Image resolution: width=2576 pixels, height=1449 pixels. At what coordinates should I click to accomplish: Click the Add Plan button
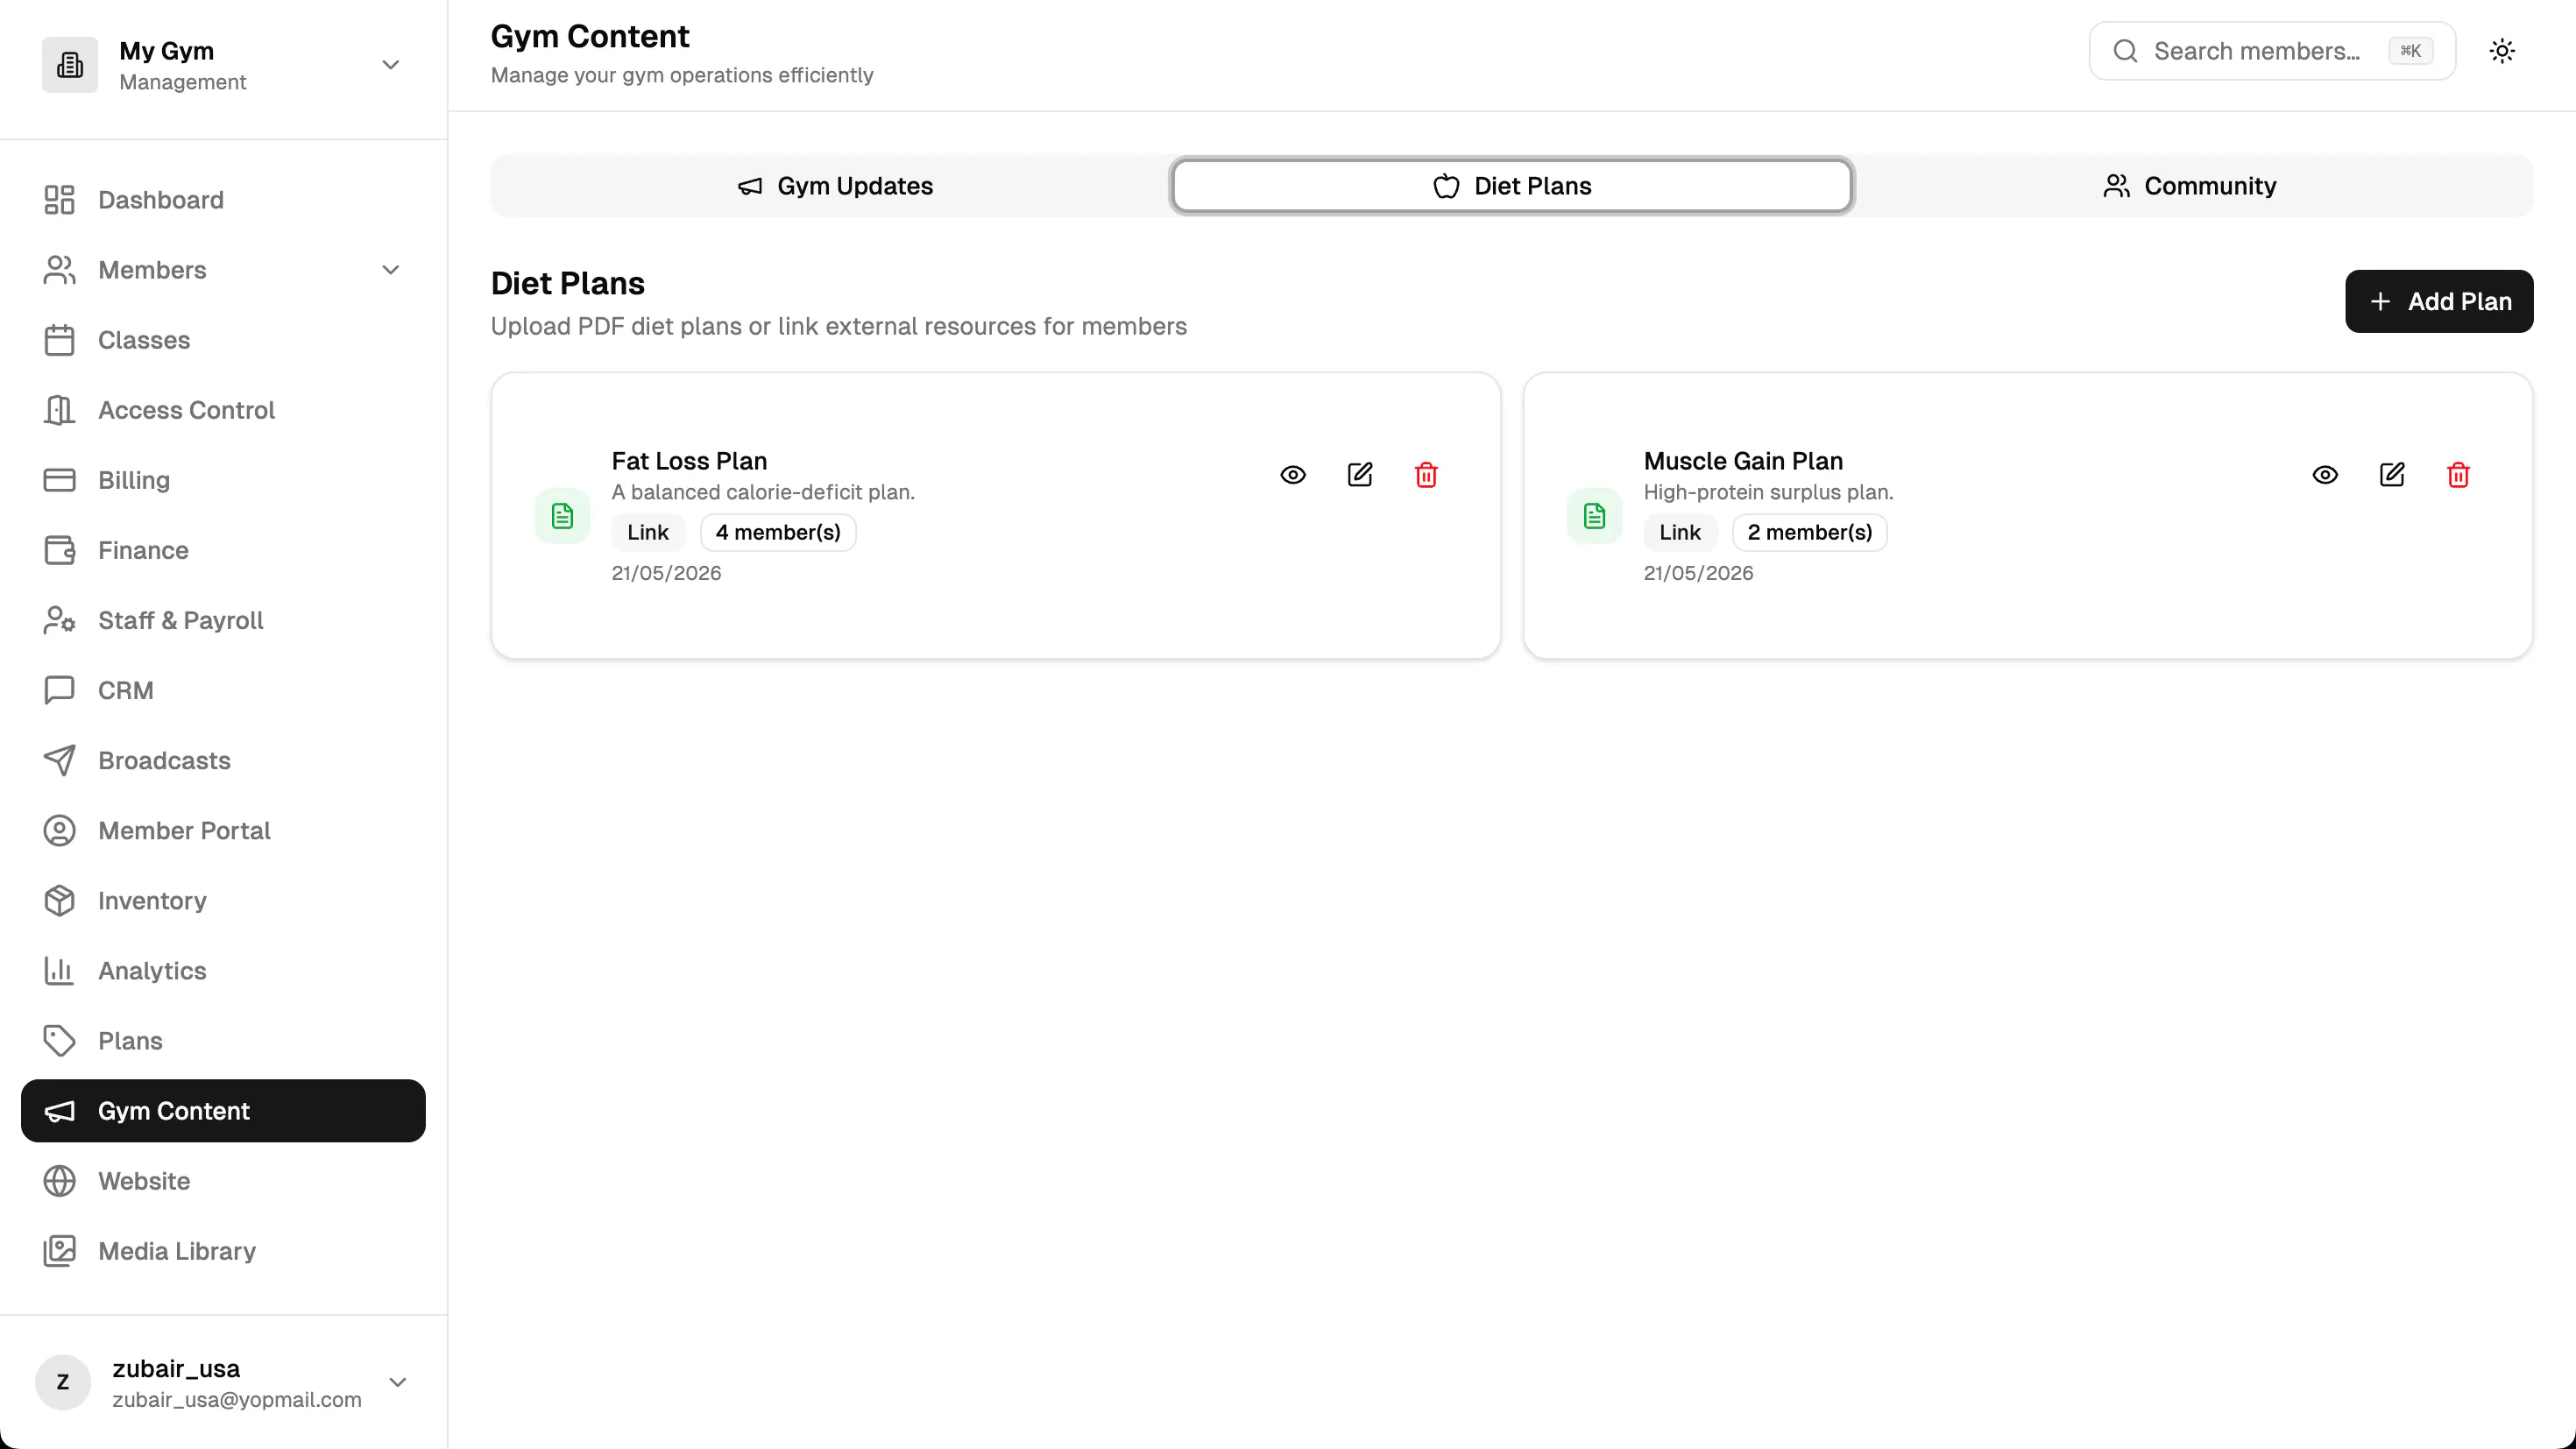(2439, 301)
